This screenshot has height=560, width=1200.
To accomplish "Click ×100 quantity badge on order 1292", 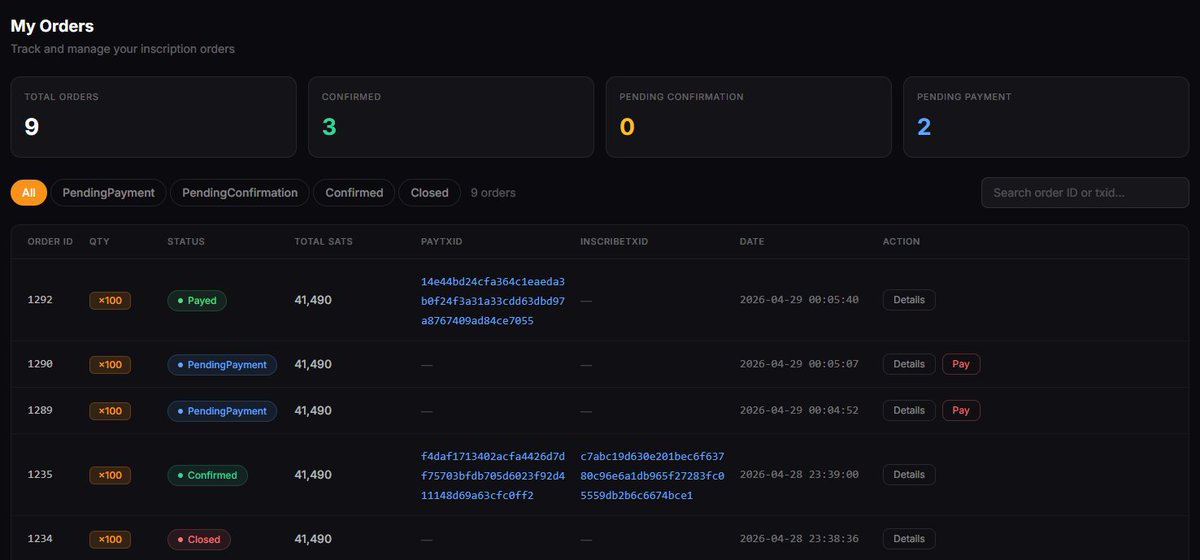I will click(110, 300).
